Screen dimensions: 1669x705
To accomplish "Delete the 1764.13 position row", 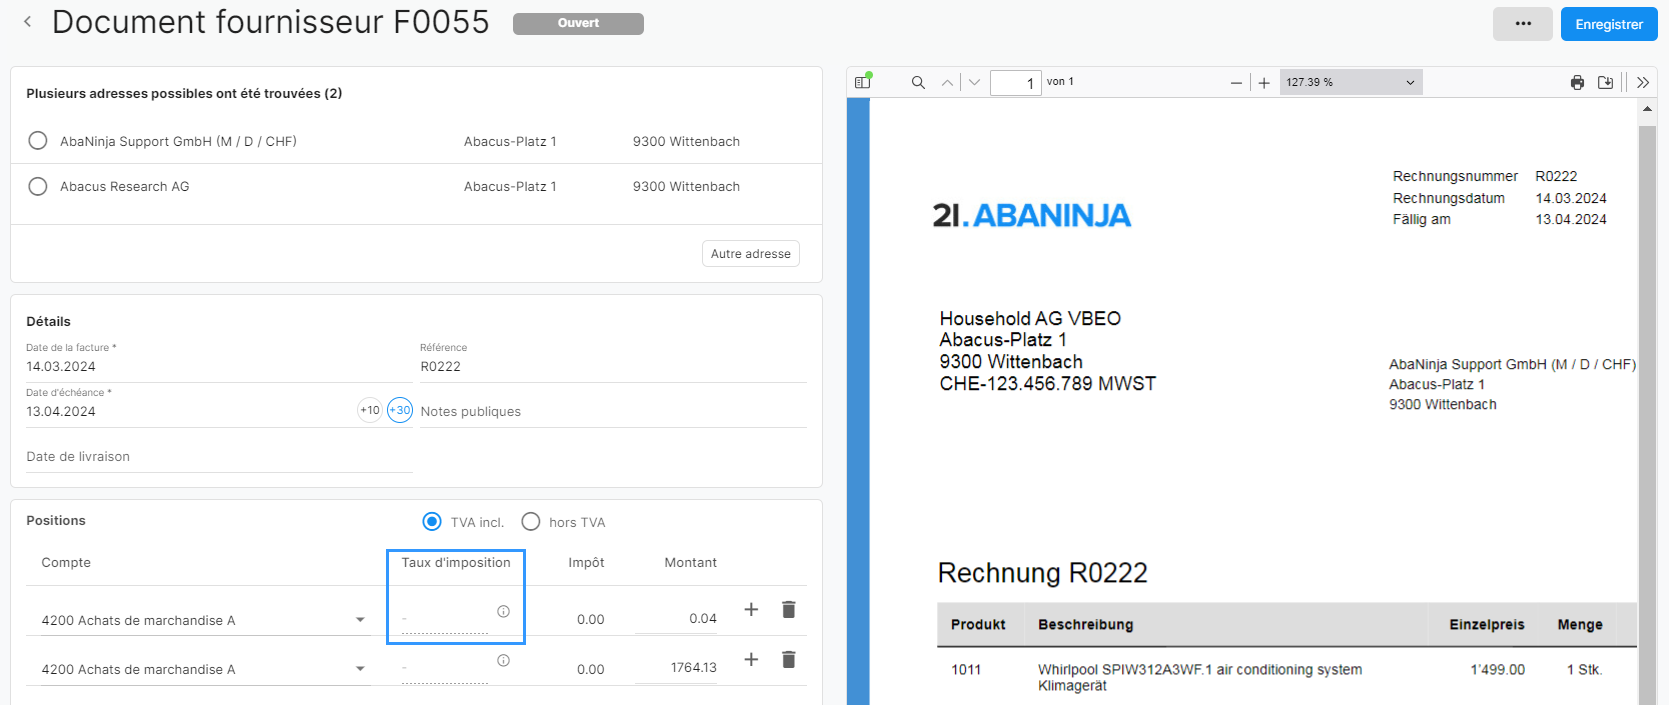I will click(788, 660).
